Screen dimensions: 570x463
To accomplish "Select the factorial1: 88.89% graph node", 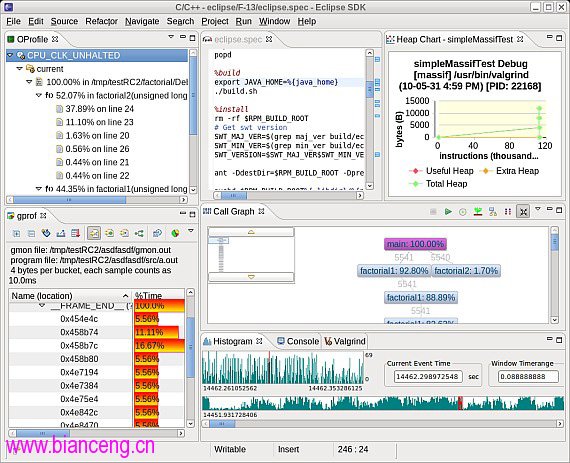I will pos(421,298).
